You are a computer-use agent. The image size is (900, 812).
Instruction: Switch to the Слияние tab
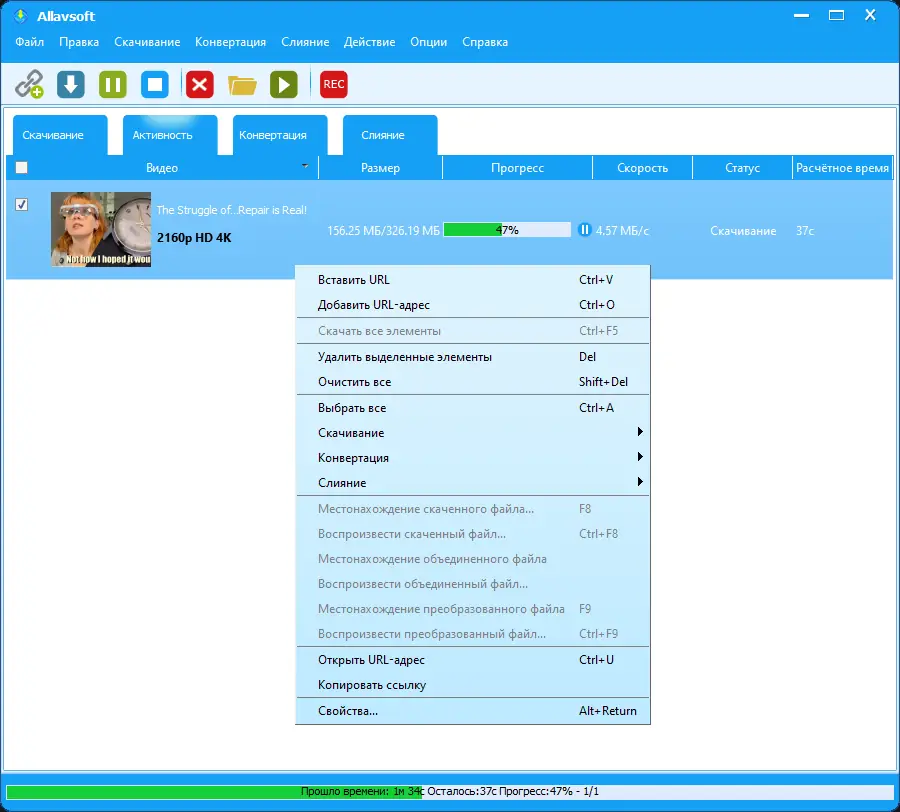(x=390, y=135)
